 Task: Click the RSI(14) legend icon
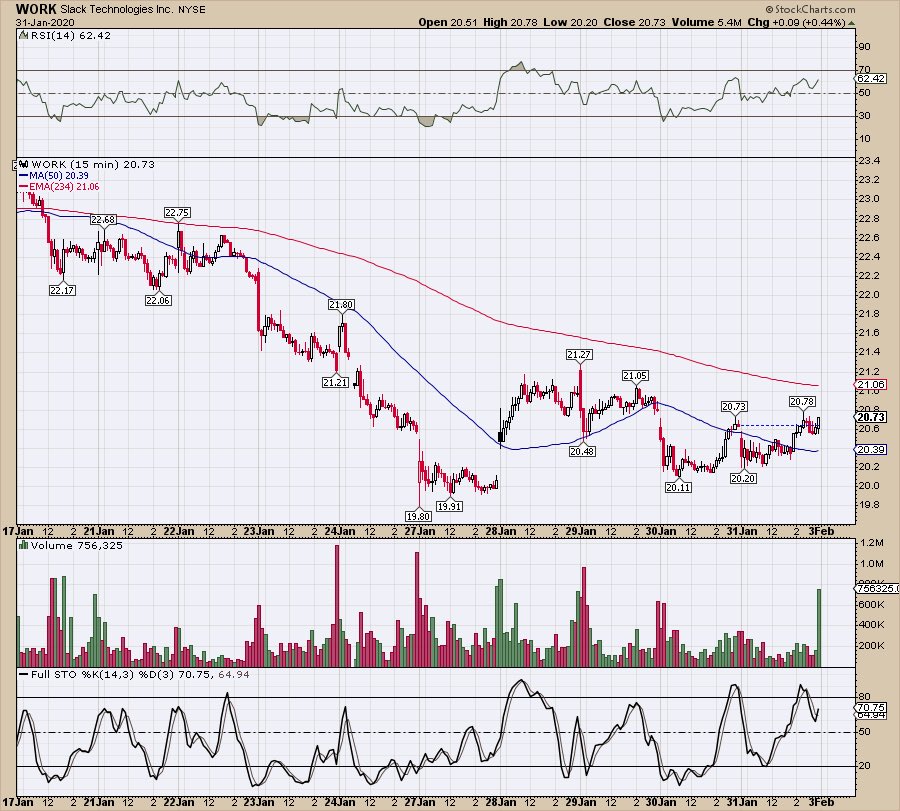coord(24,35)
